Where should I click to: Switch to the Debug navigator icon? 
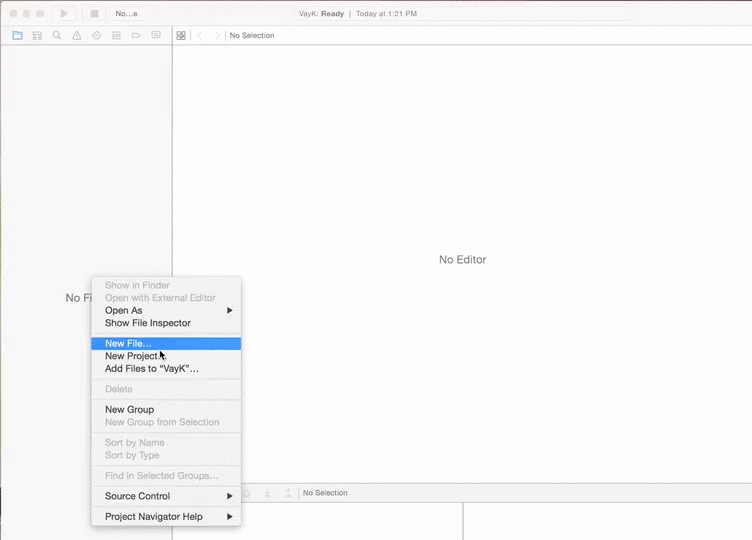[116, 35]
